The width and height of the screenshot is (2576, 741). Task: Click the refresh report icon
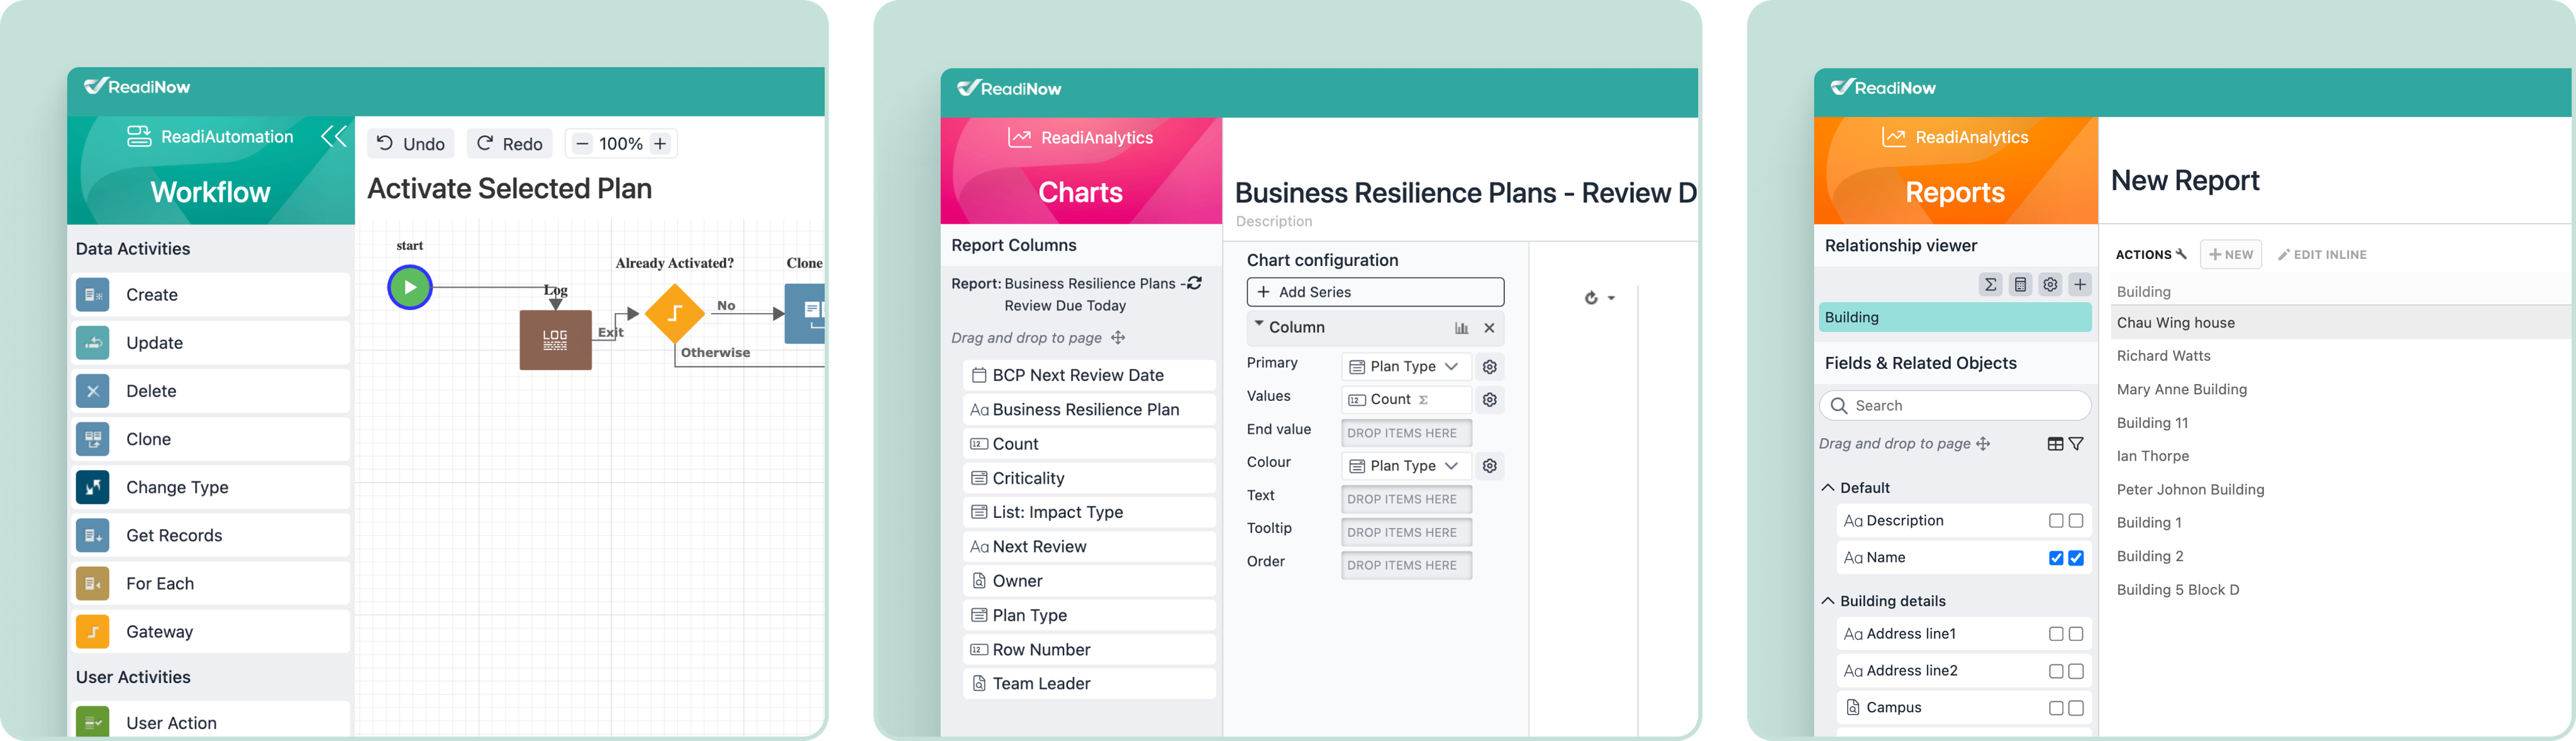(1194, 283)
